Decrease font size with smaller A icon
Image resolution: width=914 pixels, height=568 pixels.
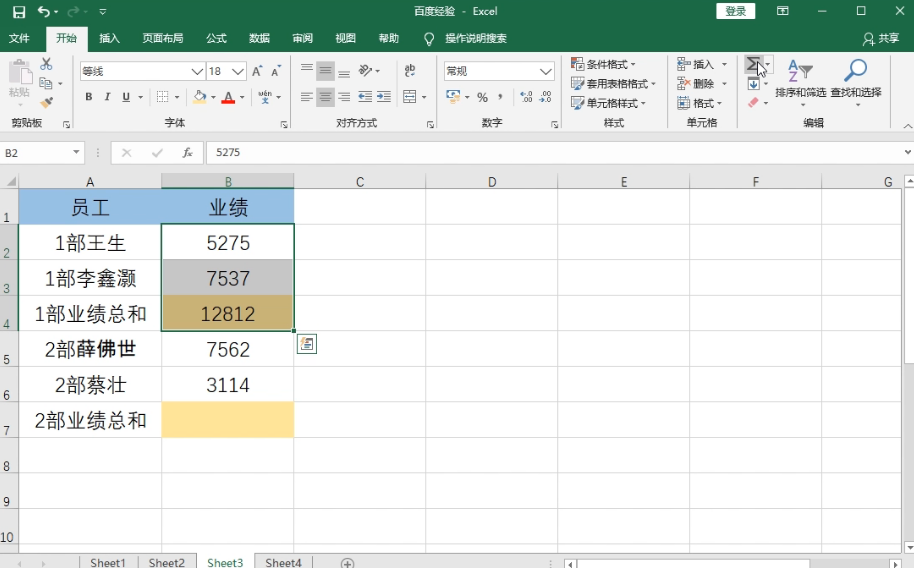(x=276, y=71)
